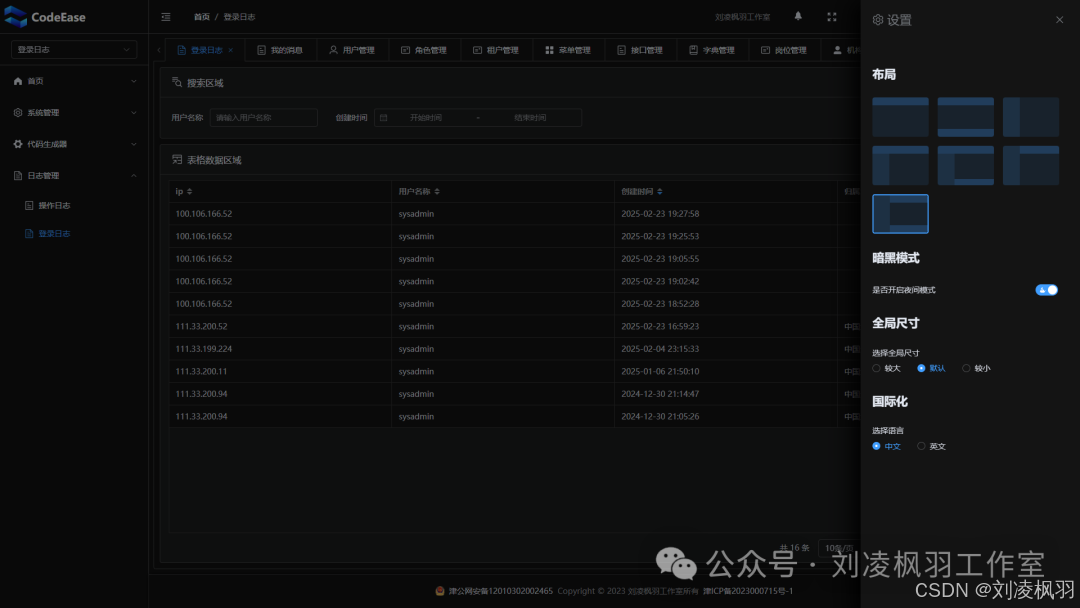Choose the third layout thumbnail in top row
This screenshot has width=1080, height=608.
point(1031,117)
